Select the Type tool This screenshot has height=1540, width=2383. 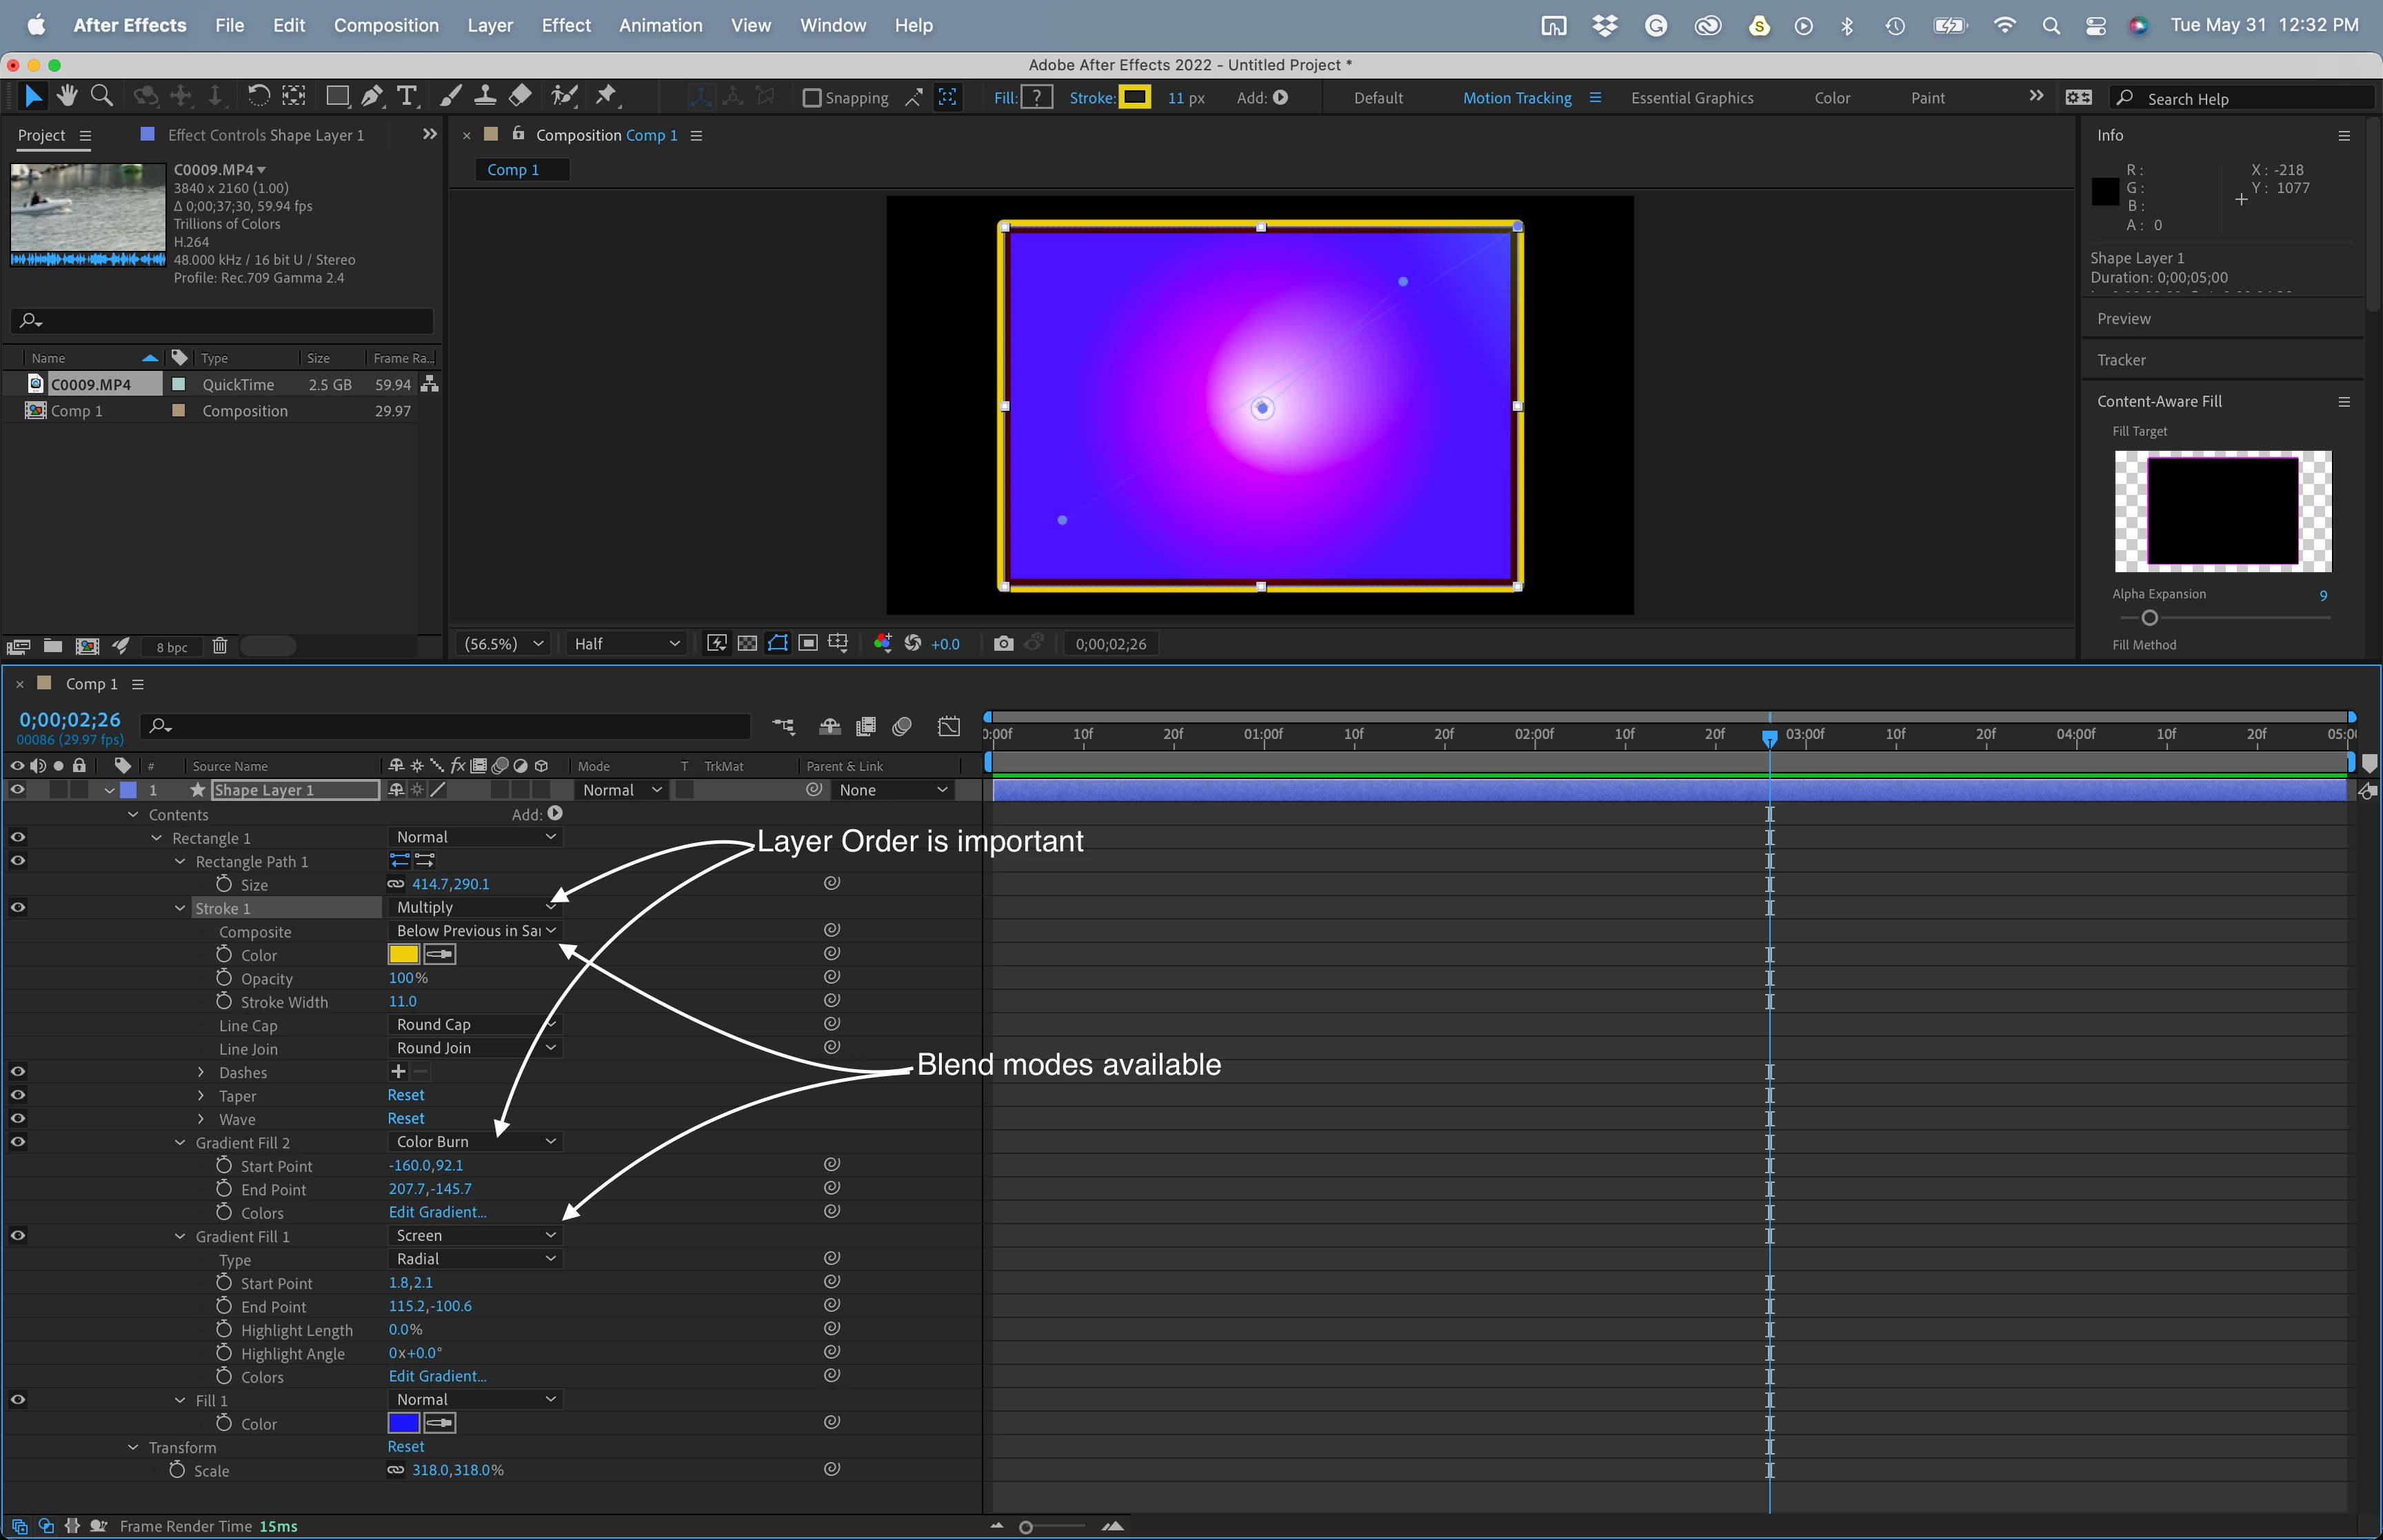[406, 96]
